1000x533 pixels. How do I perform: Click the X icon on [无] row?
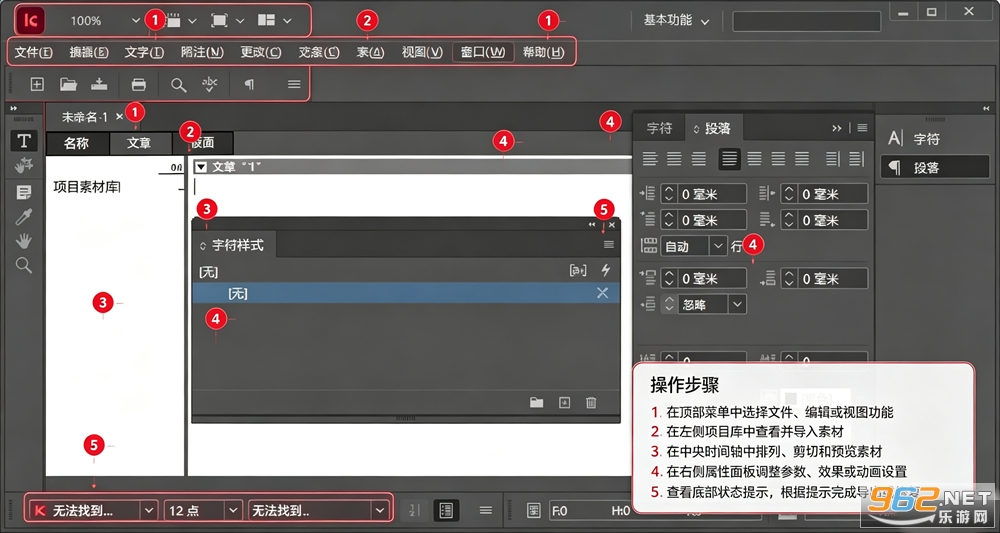coord(602,293)
